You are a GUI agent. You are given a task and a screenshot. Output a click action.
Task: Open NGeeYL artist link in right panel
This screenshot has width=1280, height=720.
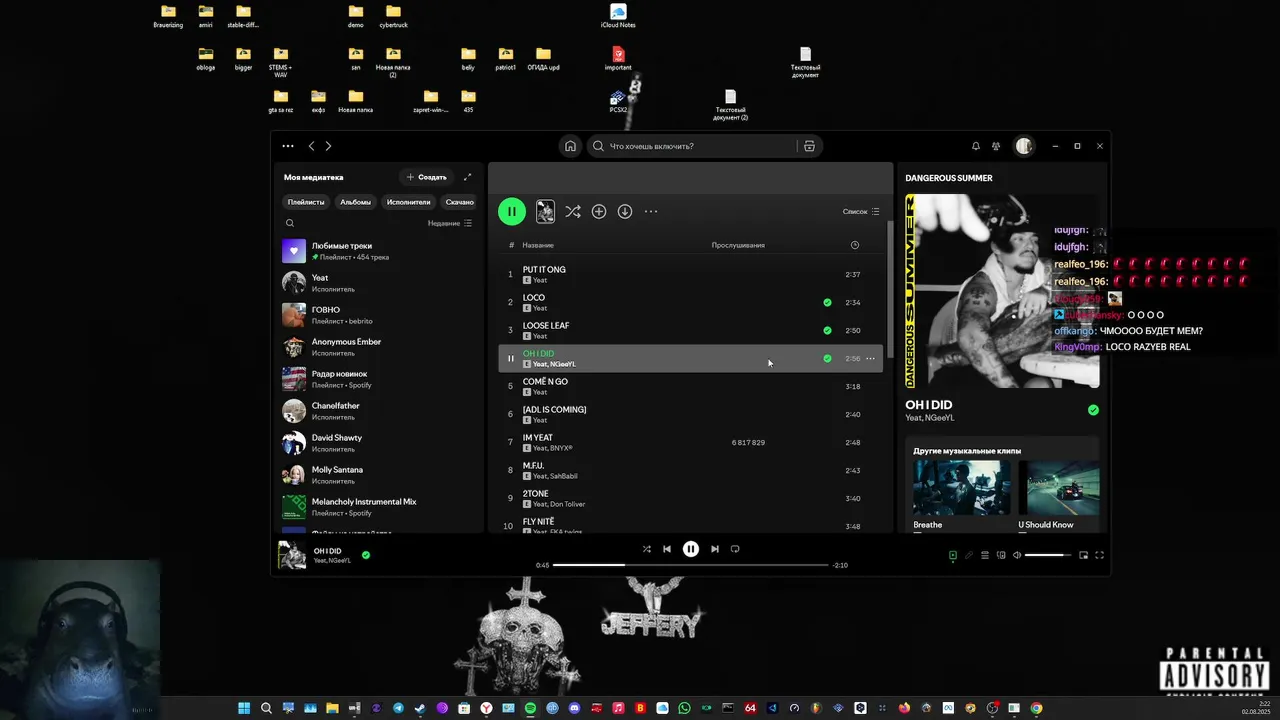pos(941,418)
